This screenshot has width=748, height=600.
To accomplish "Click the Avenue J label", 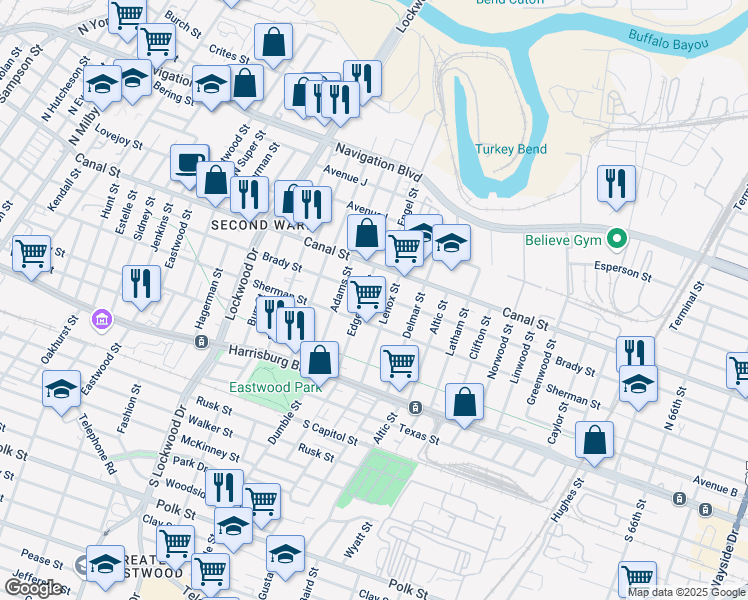I will [345, 175].
